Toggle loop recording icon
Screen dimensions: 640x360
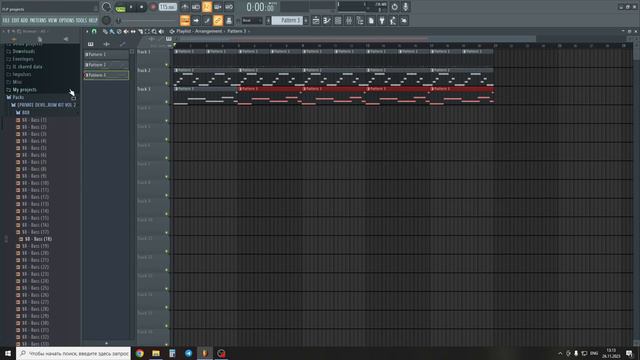(229, 7)
